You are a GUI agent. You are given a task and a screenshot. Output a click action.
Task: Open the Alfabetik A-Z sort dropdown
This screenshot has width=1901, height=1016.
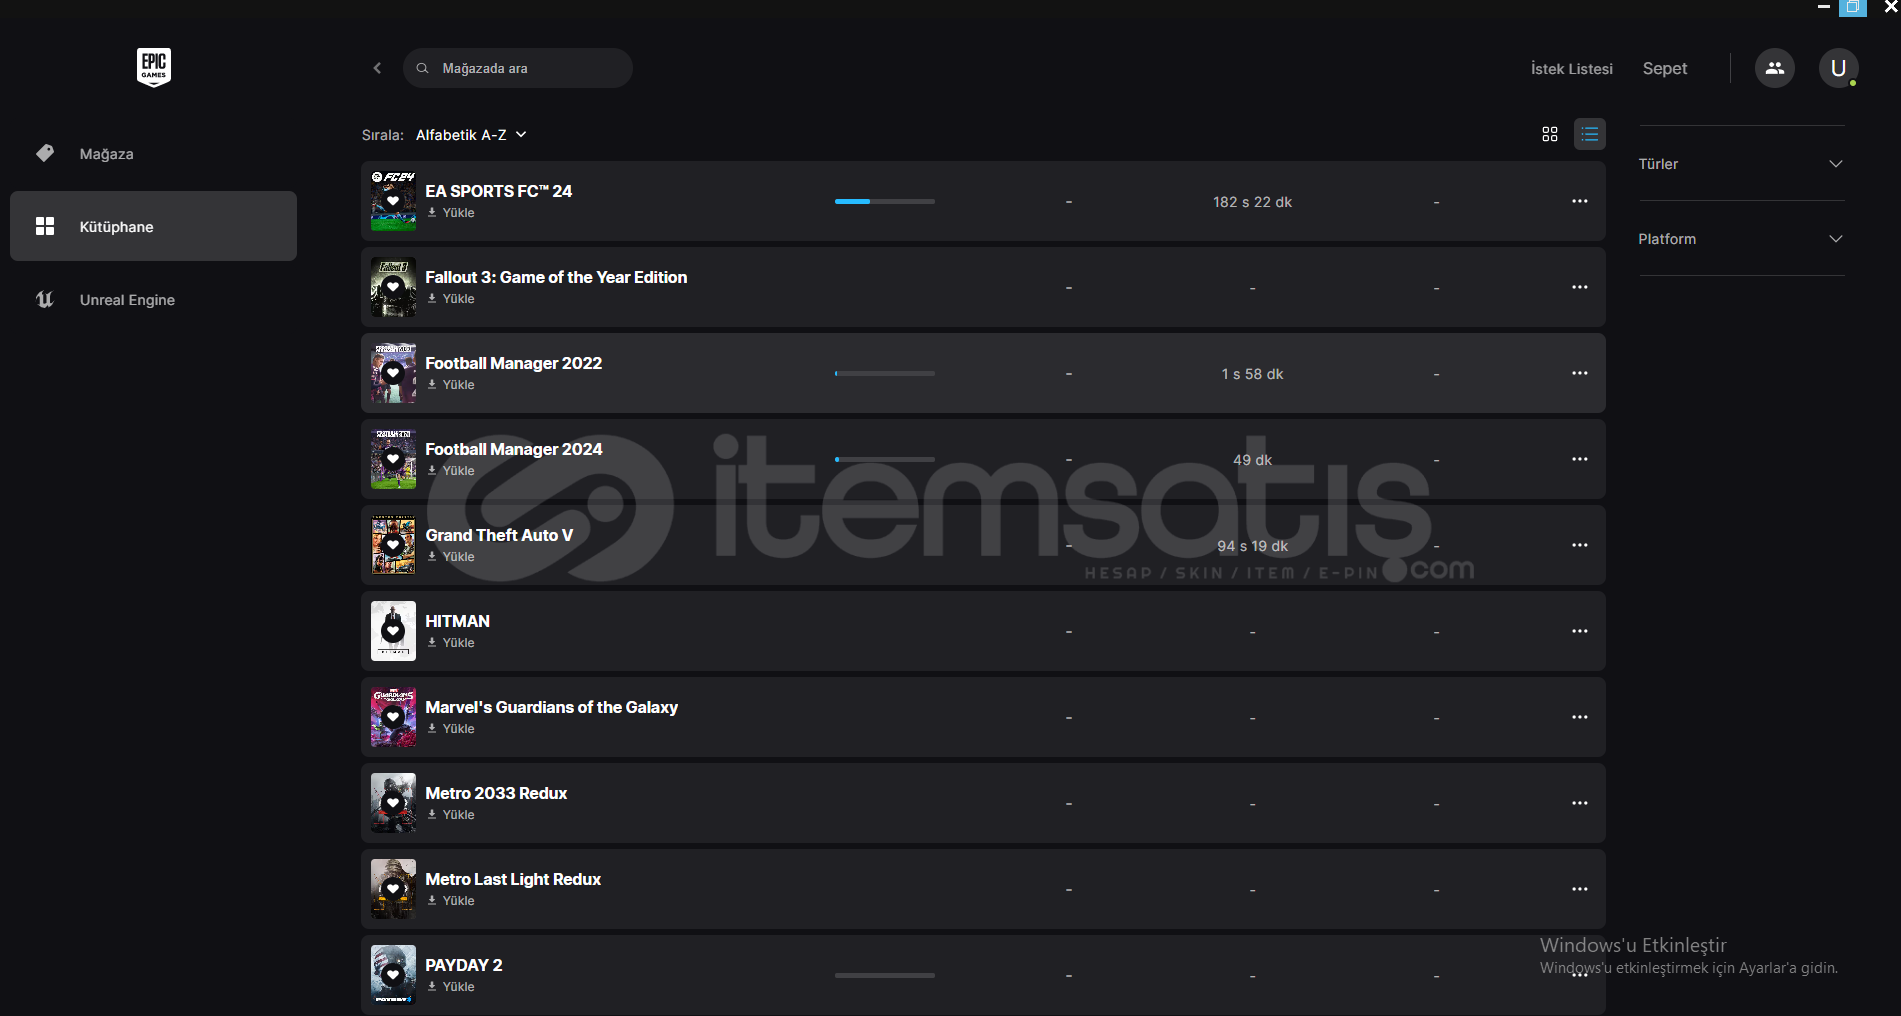471,135
